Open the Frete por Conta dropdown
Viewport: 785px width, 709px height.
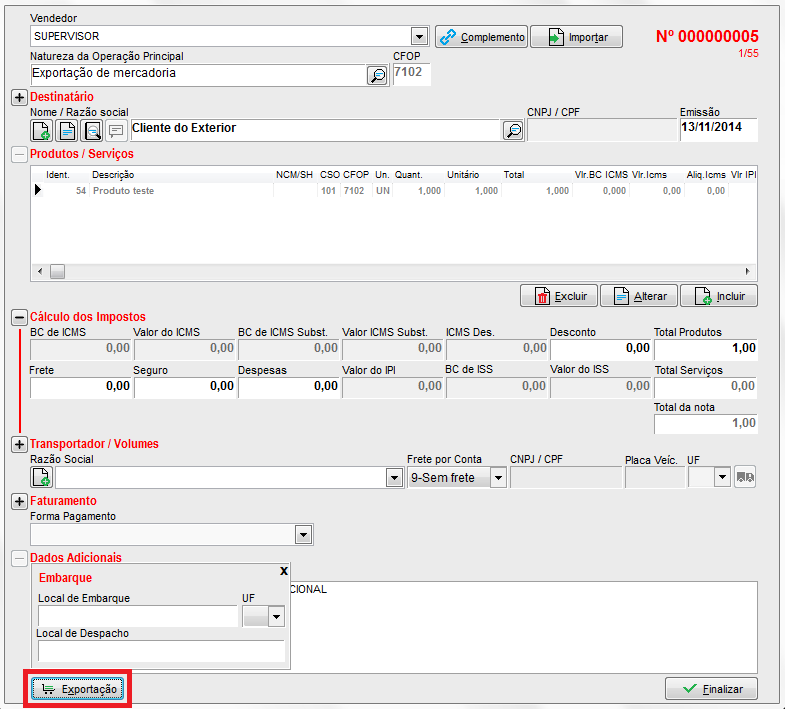click(x=497, y=478)
